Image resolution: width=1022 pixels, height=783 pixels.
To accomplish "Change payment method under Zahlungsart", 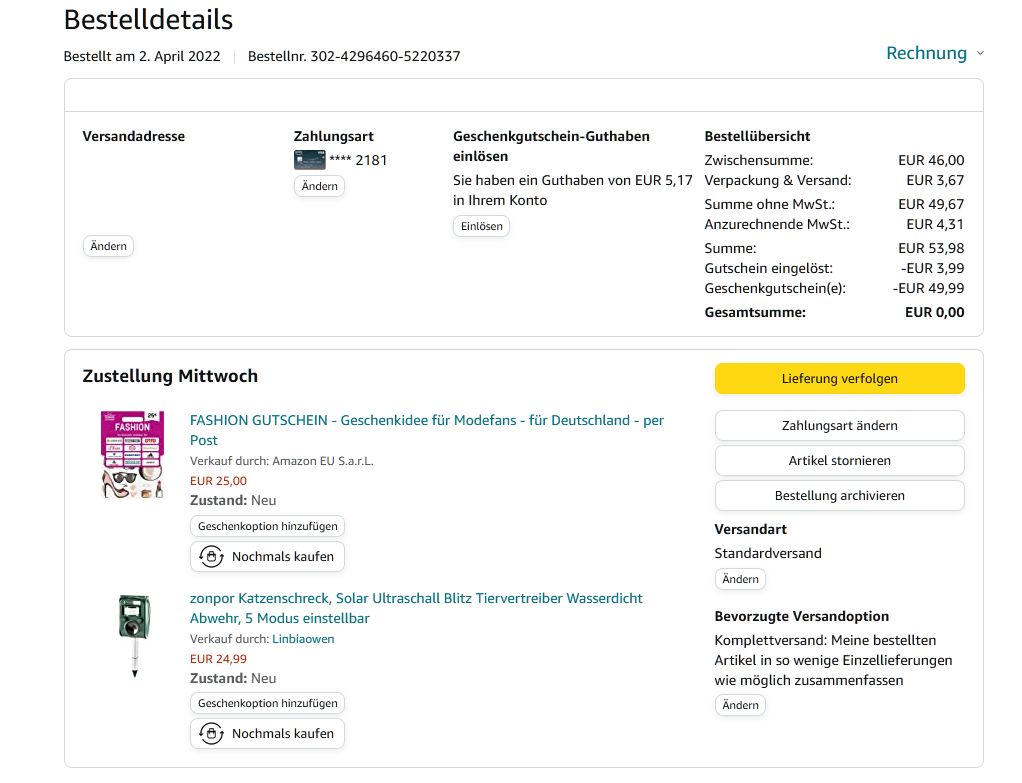I will [x=319, y=186].
